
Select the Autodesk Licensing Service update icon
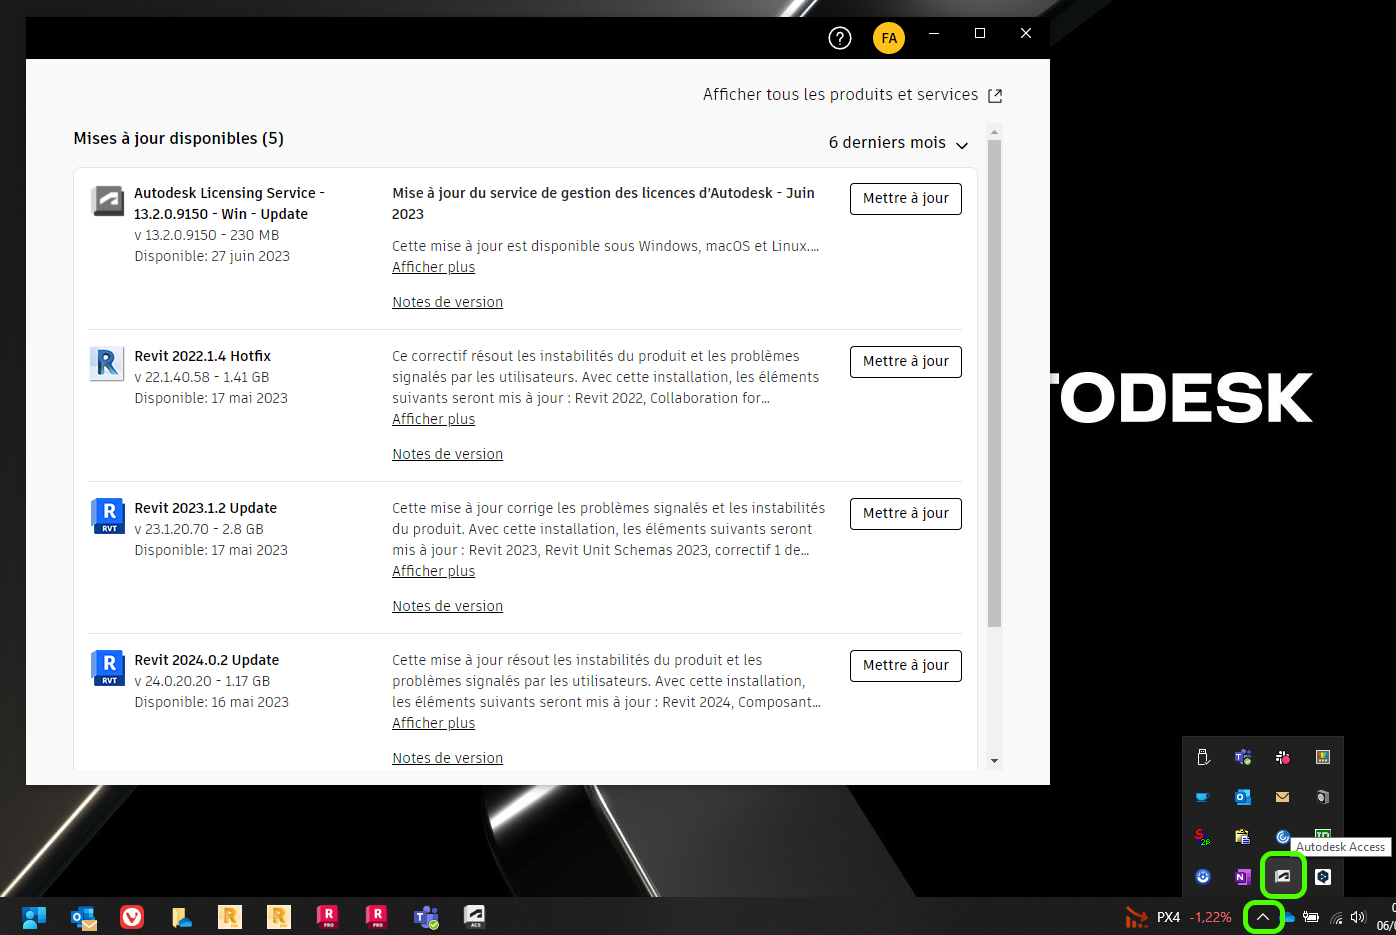[x=106, y=200]
